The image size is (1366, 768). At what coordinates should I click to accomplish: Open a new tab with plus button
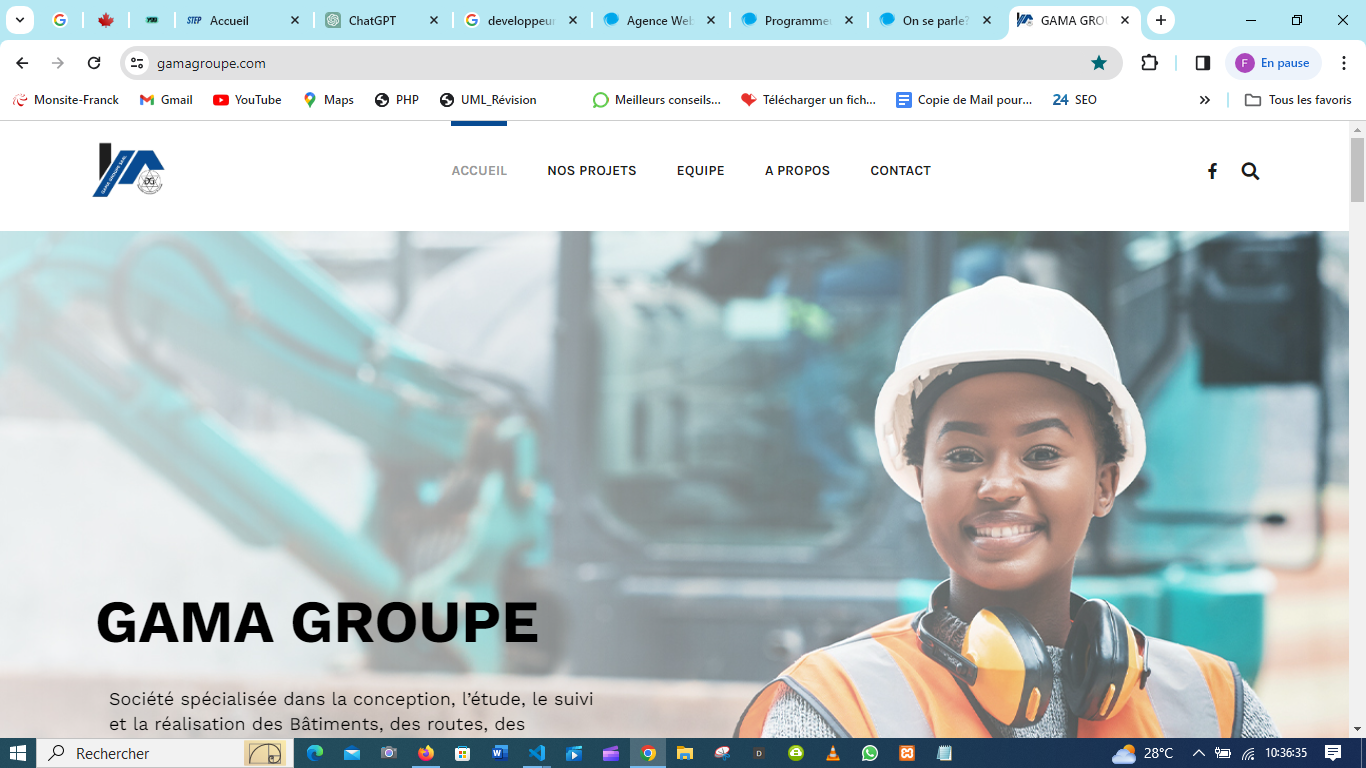[x=1161, y=20]
